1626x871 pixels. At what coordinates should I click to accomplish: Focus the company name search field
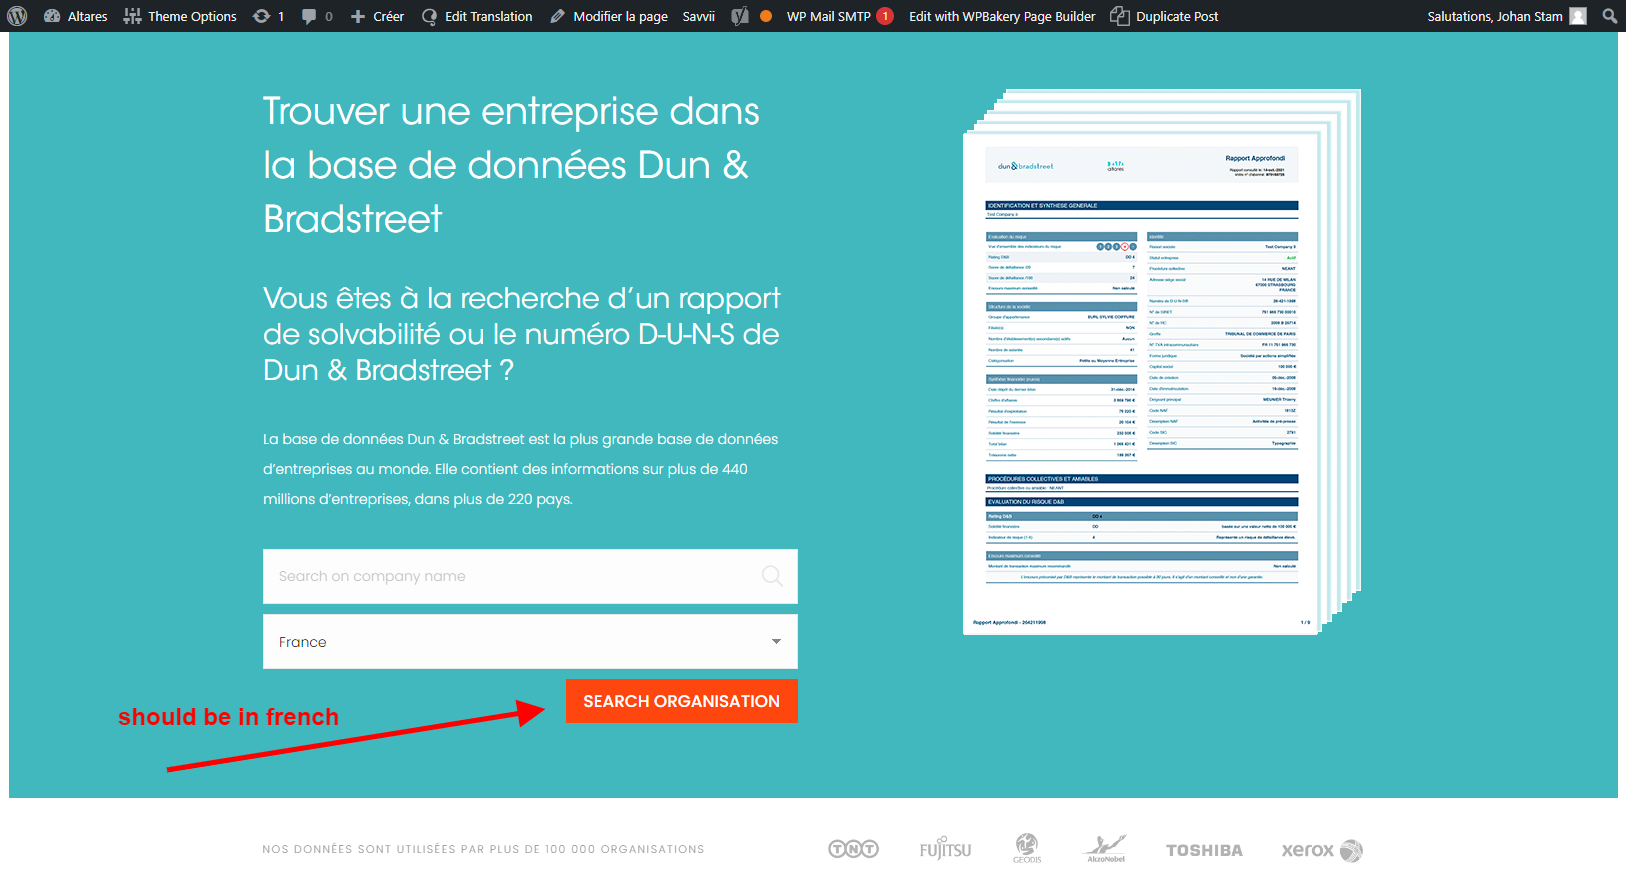pos(530,576)
